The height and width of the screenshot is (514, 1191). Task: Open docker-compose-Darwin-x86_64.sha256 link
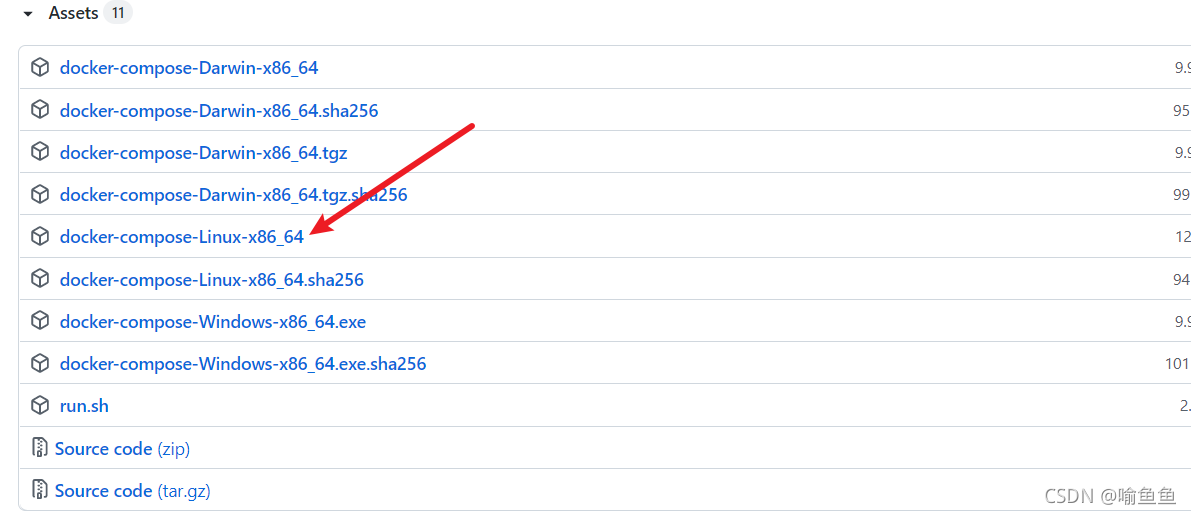[x=219, y=111]
